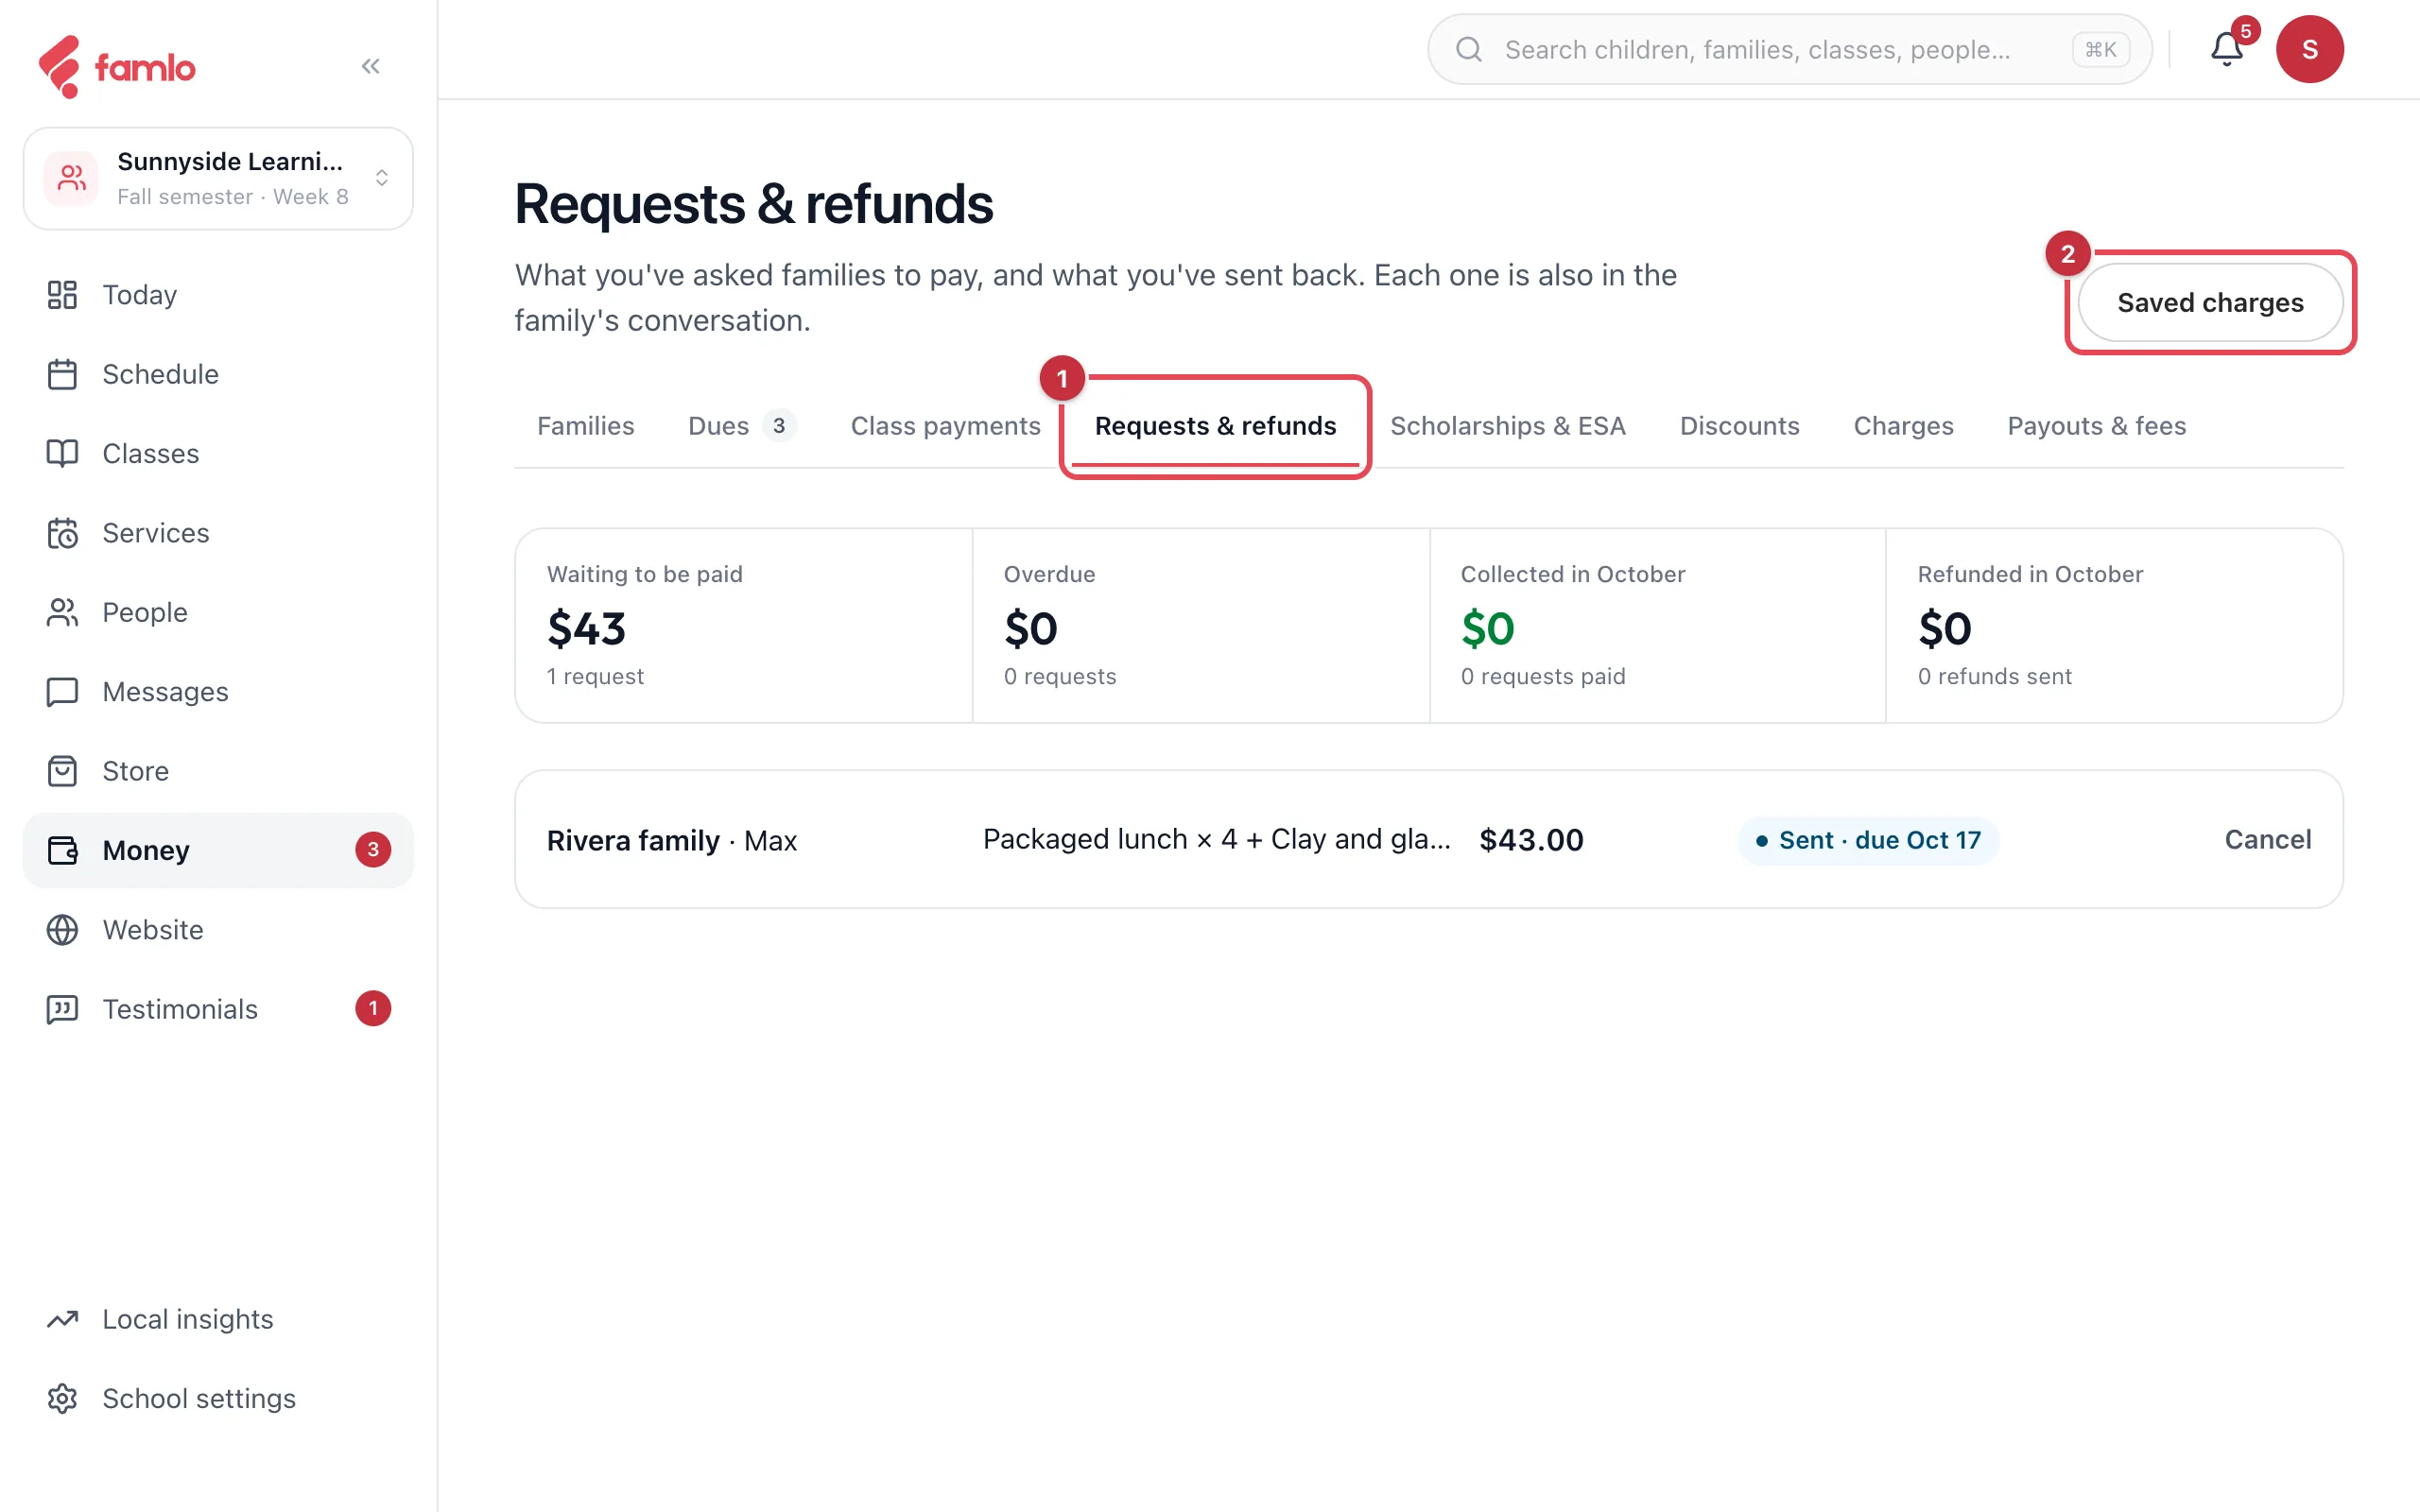Image resolution: width=2420 pixels, height=1512 pixels.
Task: Click the Packaged lunch × 4 description
Action: click(1216, 839)
